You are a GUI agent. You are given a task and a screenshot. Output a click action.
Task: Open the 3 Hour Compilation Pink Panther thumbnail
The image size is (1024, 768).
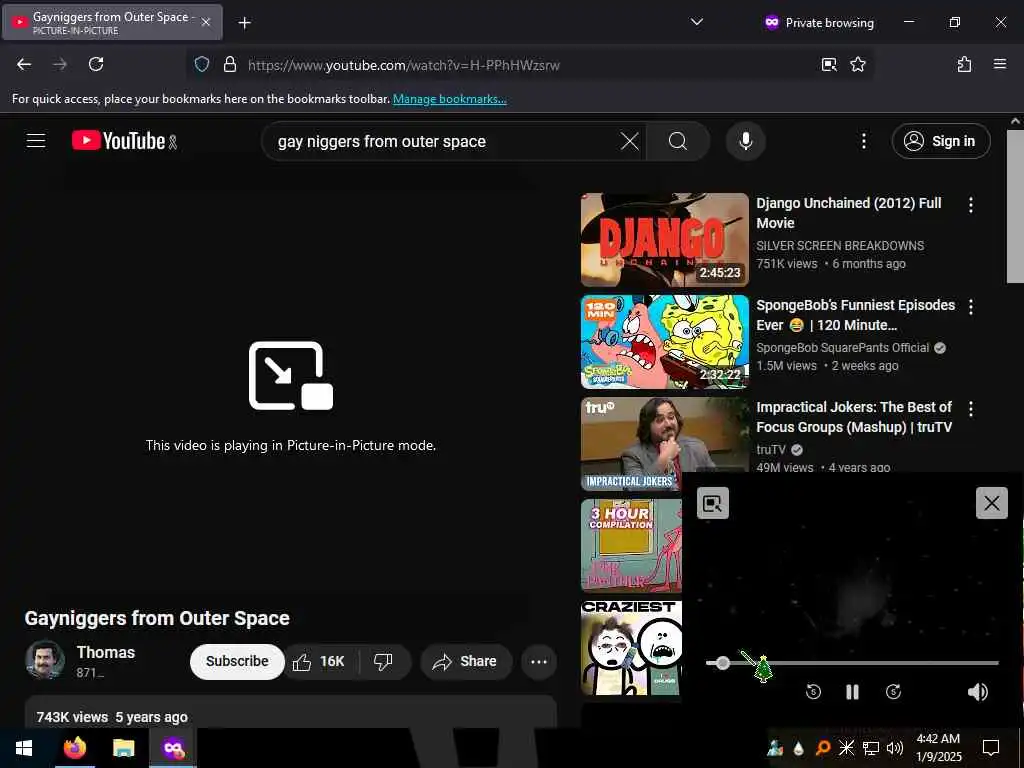tap(631, 545)
